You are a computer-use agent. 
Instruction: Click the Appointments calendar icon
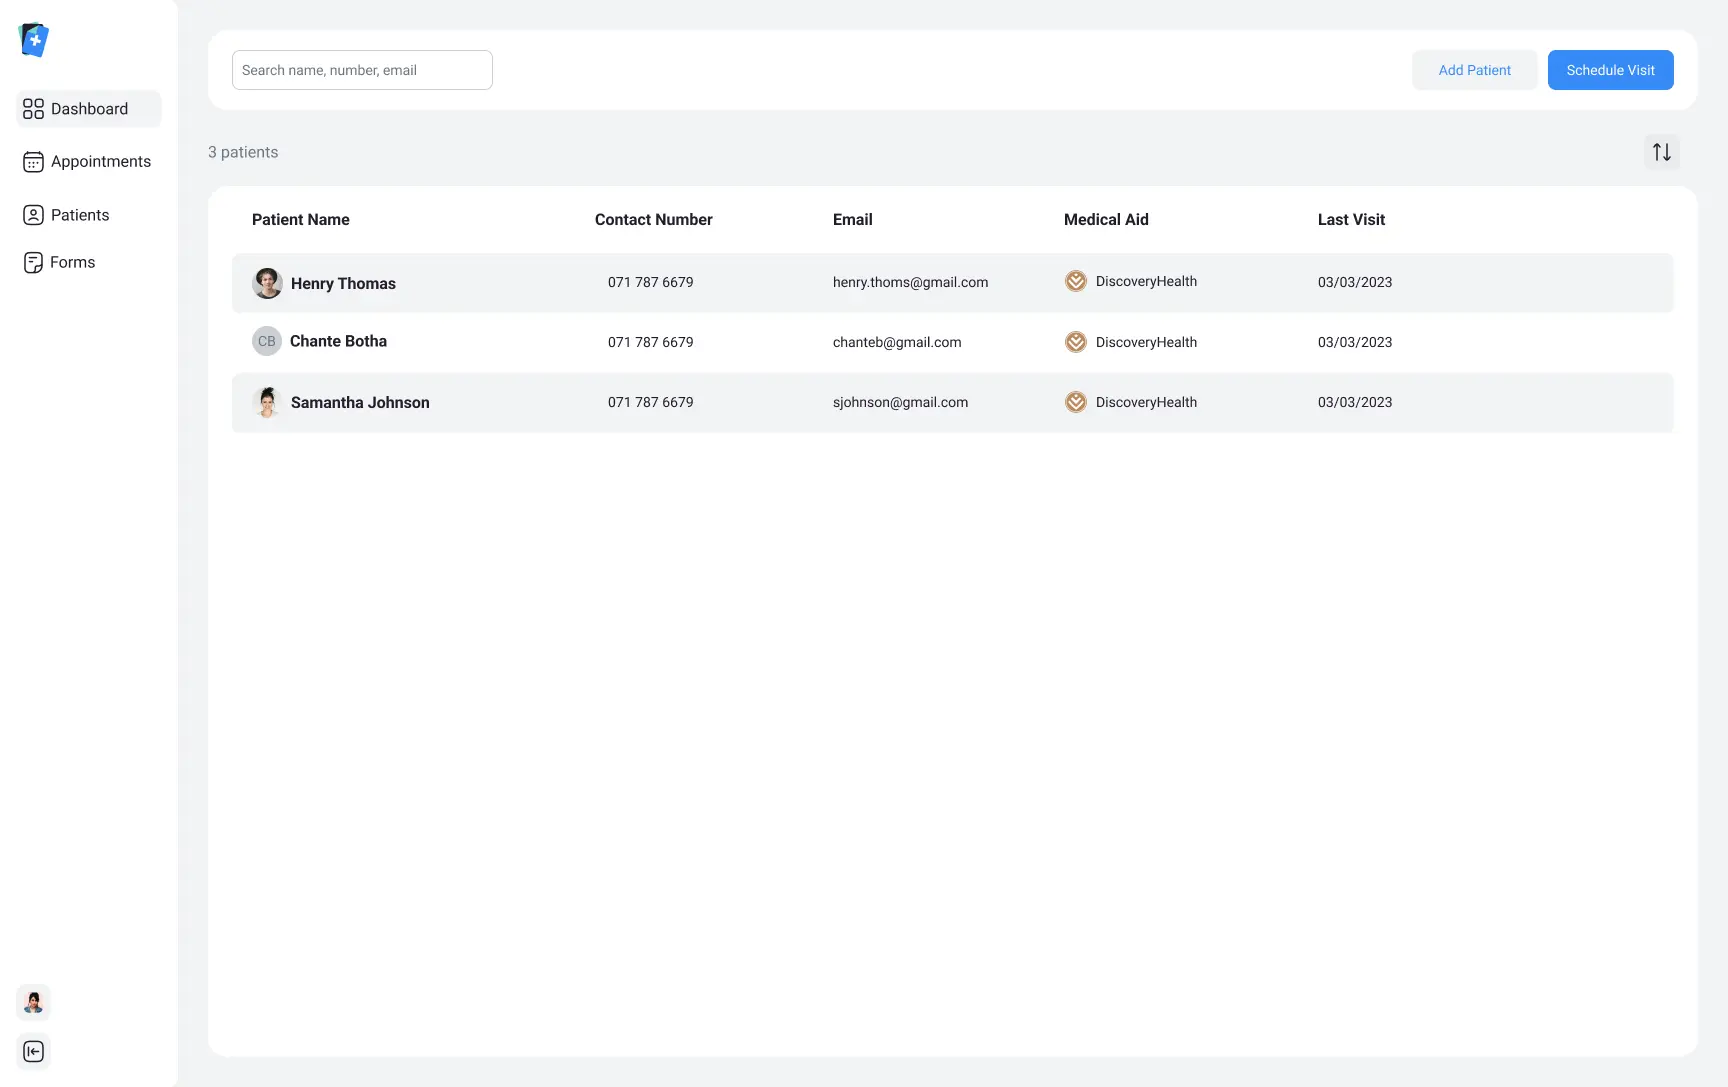(33, 162)
